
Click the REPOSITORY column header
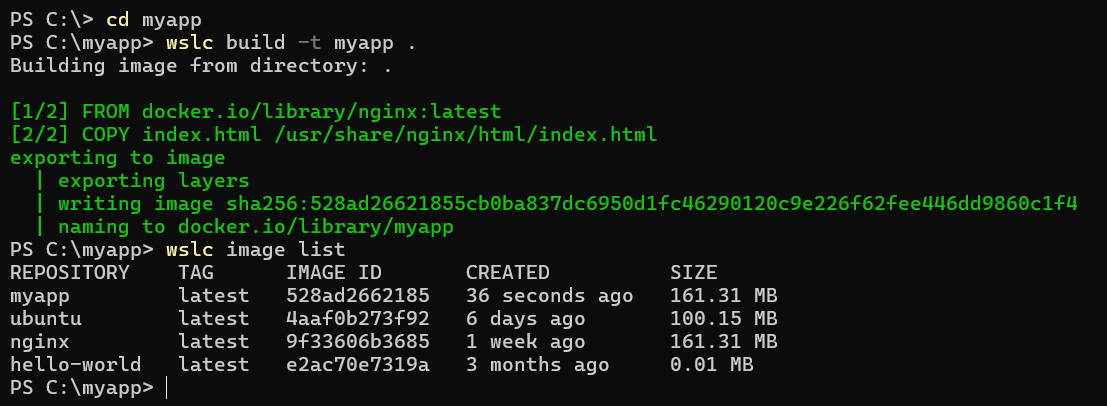[x=70, y=273]
